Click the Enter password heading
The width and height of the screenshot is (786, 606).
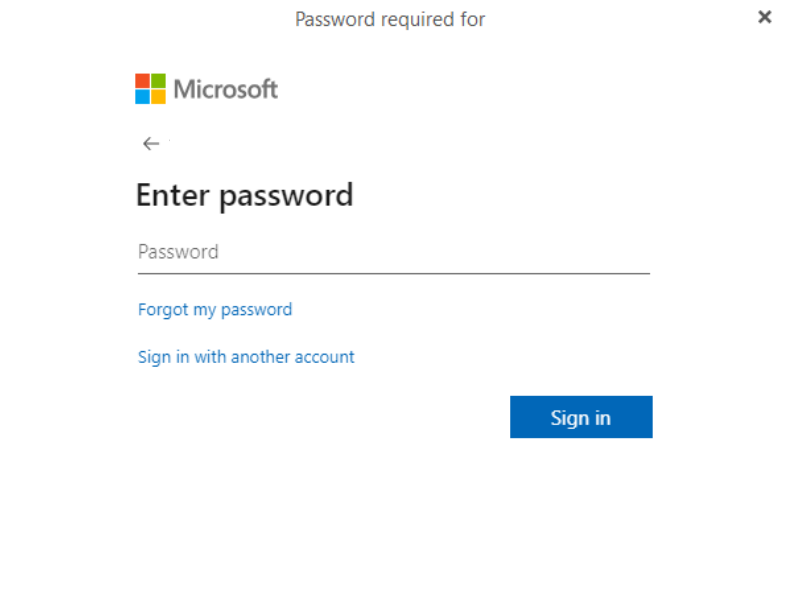click(245, 195)
